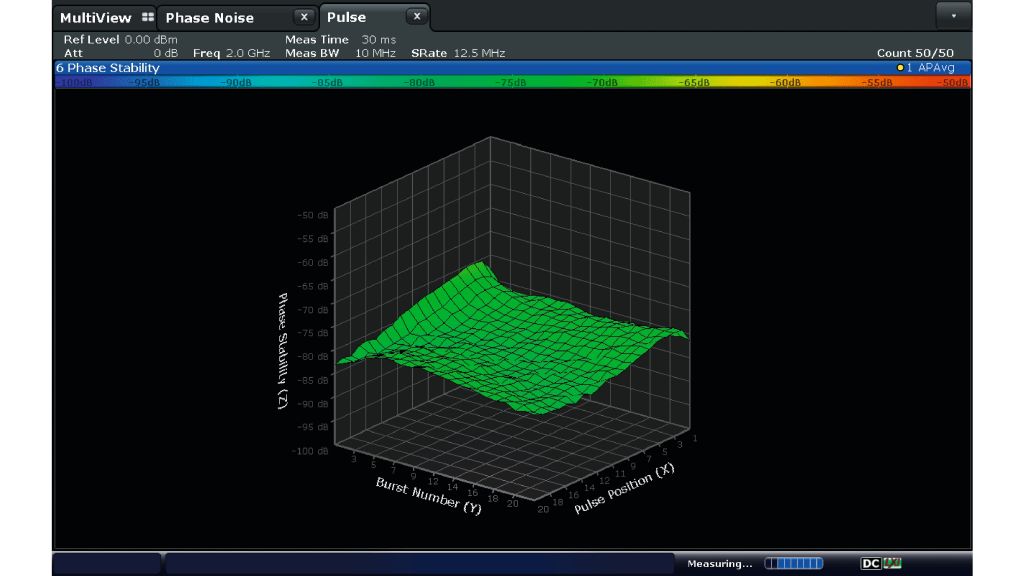Image resolution: width=1024 pixels, height=576 pixels.
Task: Open the MultiView tab
Action: pyautogui.click(x=95, y=18)
